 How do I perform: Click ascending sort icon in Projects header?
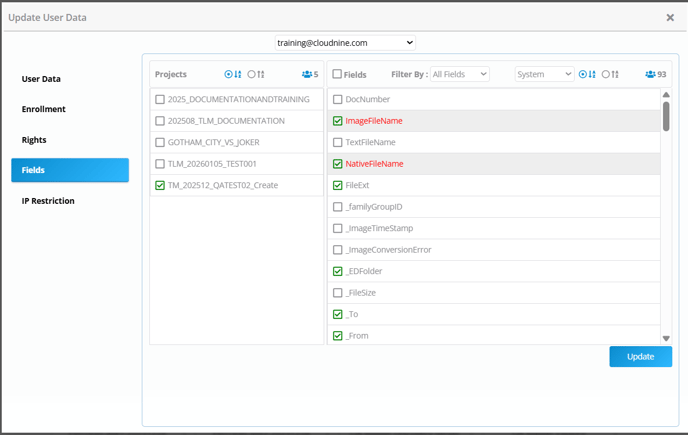[x=238, y=74]
